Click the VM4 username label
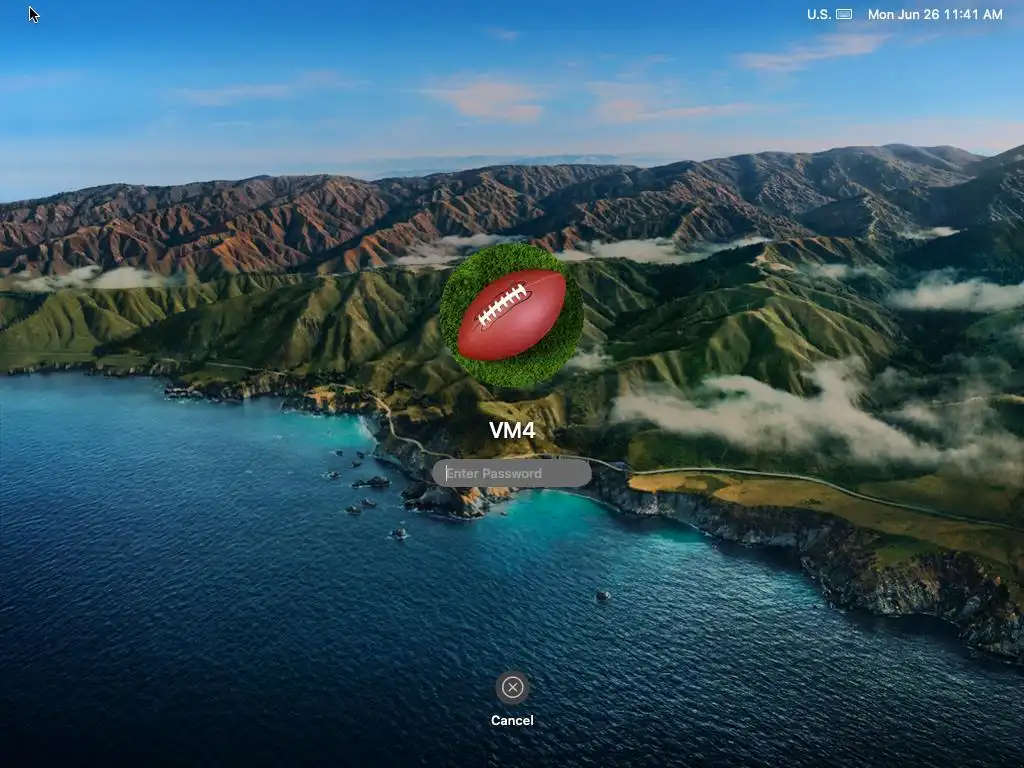The image size is (1024, 768). [x=512, y=430]
